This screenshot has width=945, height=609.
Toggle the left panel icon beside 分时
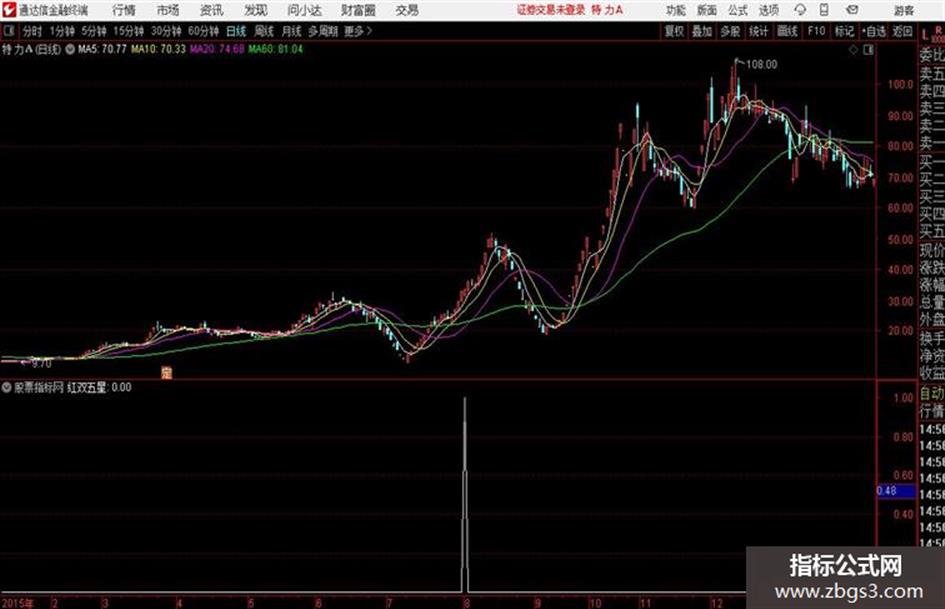[x=8, y=31]
